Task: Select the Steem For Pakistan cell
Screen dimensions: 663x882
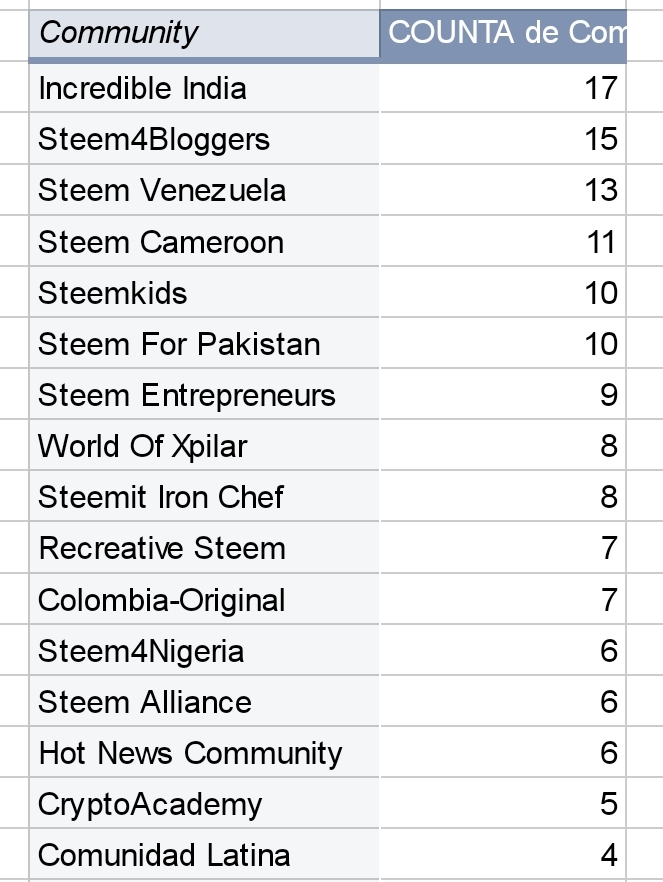Action: [204, 343]
